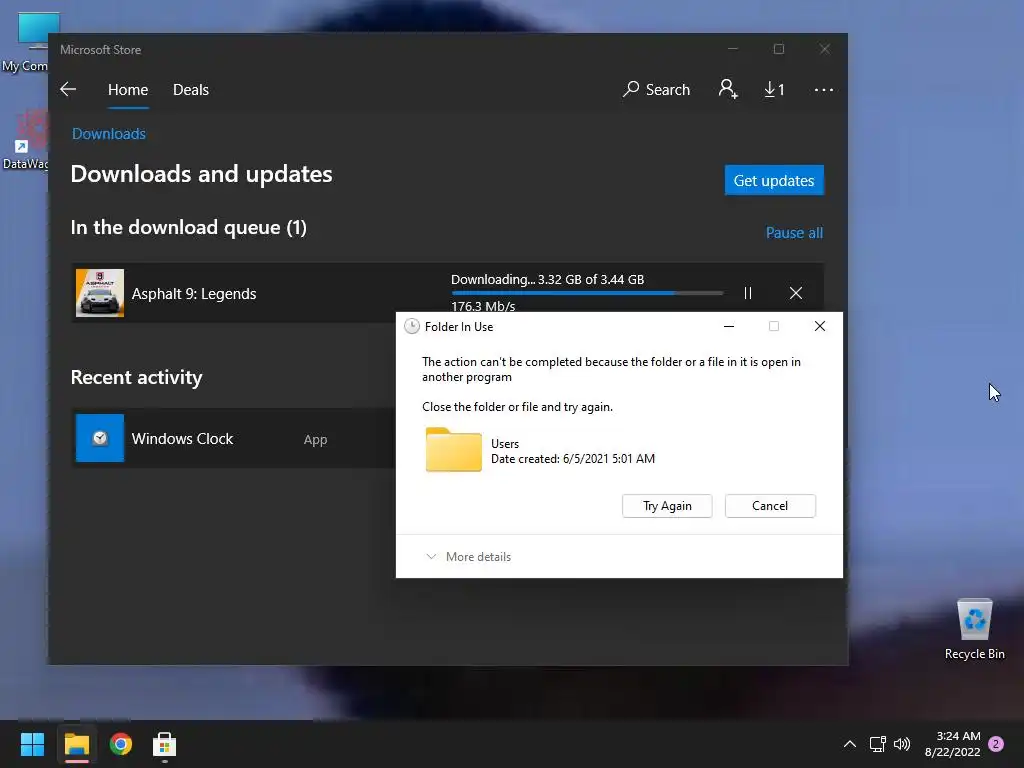This screenshot has width=1024, height=768.
Task: Open the account sign-in icon
Action: [728, 89]
